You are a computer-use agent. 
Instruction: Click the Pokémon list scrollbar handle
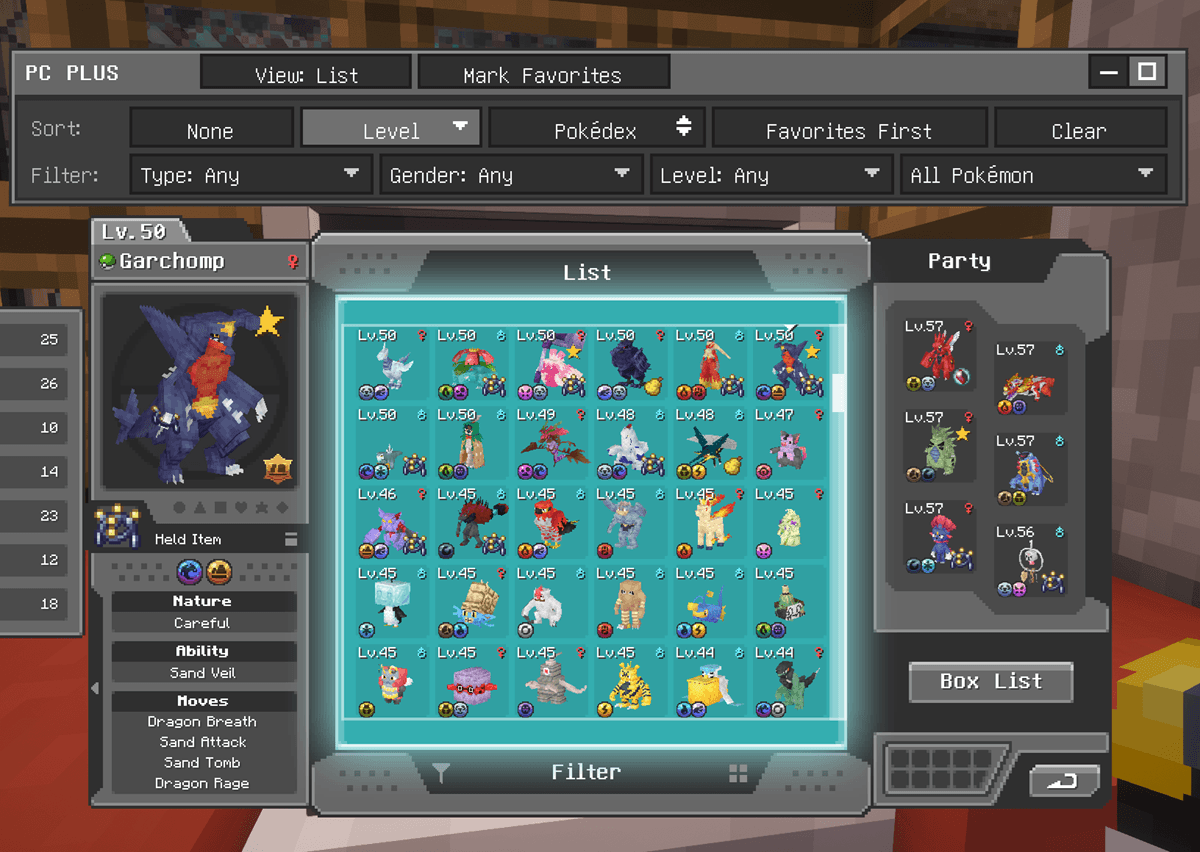coord(838,393)
